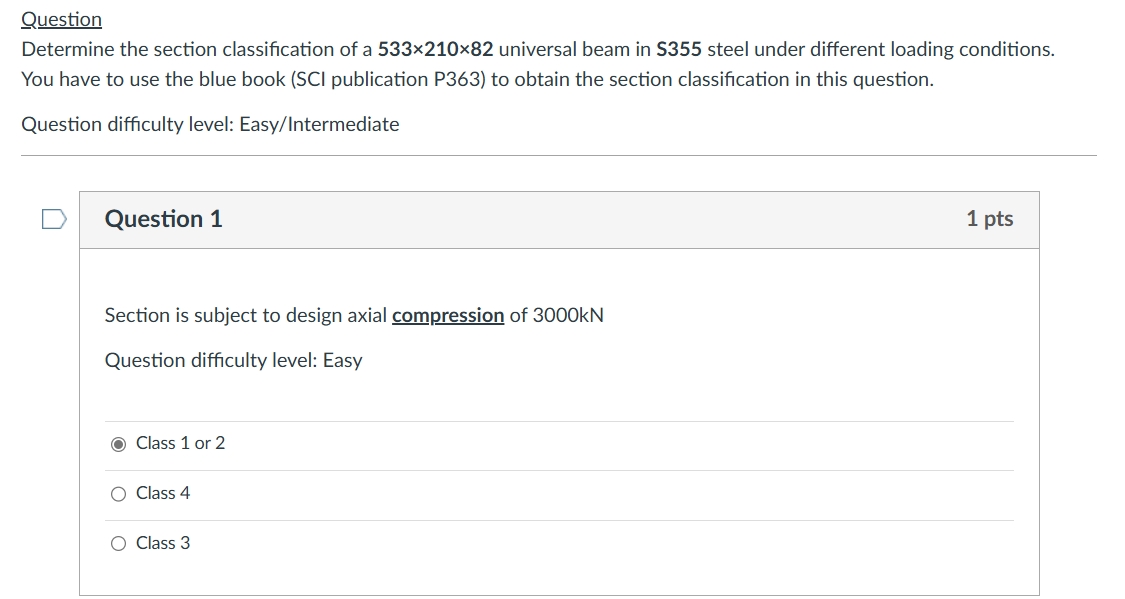Click the Class 4 option label text
This screenshot has height=599, width=1125.
pos(162,492)
